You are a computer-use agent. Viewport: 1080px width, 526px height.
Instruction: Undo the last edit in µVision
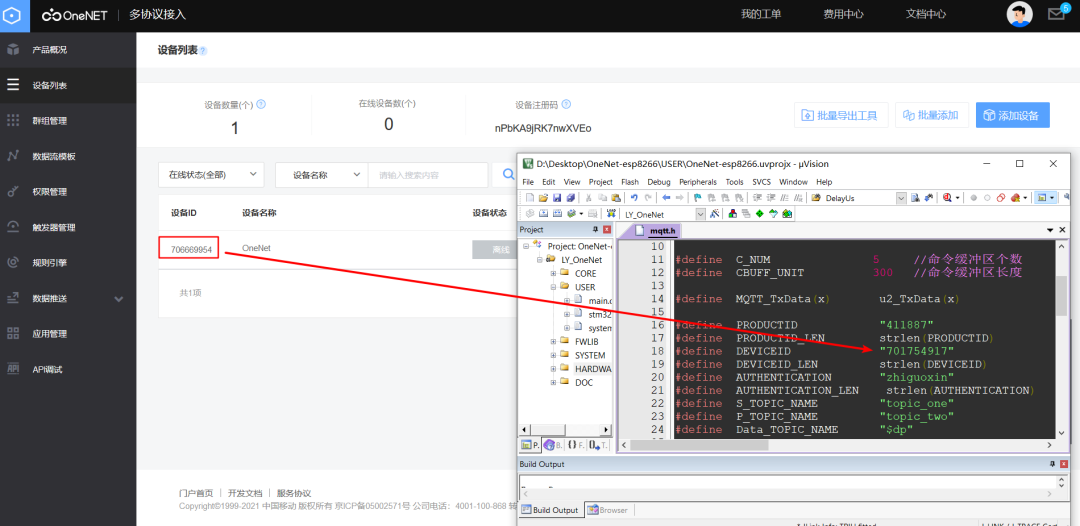[x=634, y=198]
